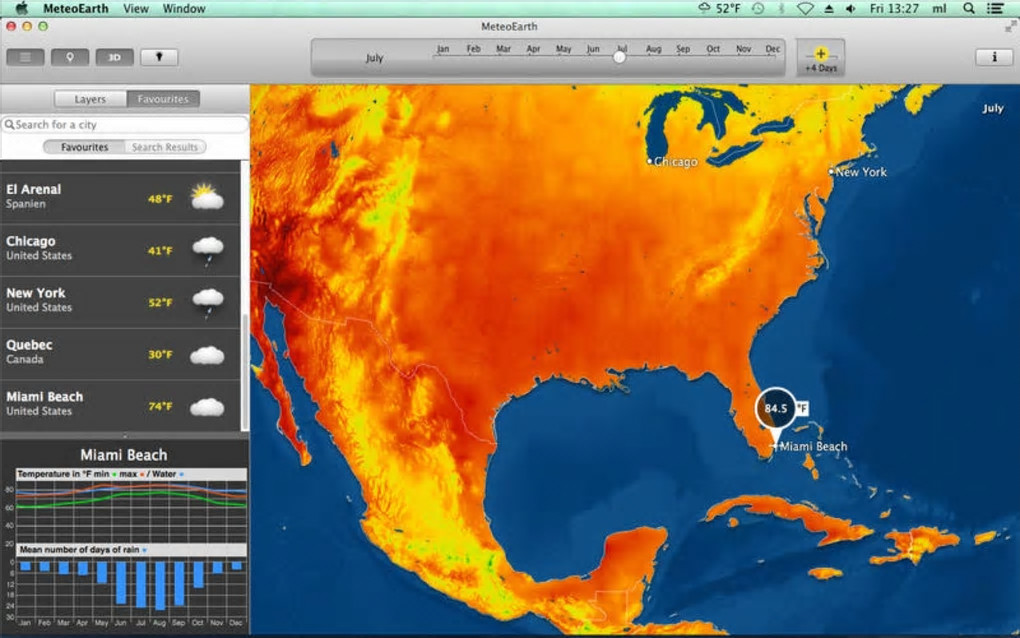Image resolution: width=1020 pixels, height=638 pixels.
Task: Jump timeline to Jan
Action: (x=443, y=49)
